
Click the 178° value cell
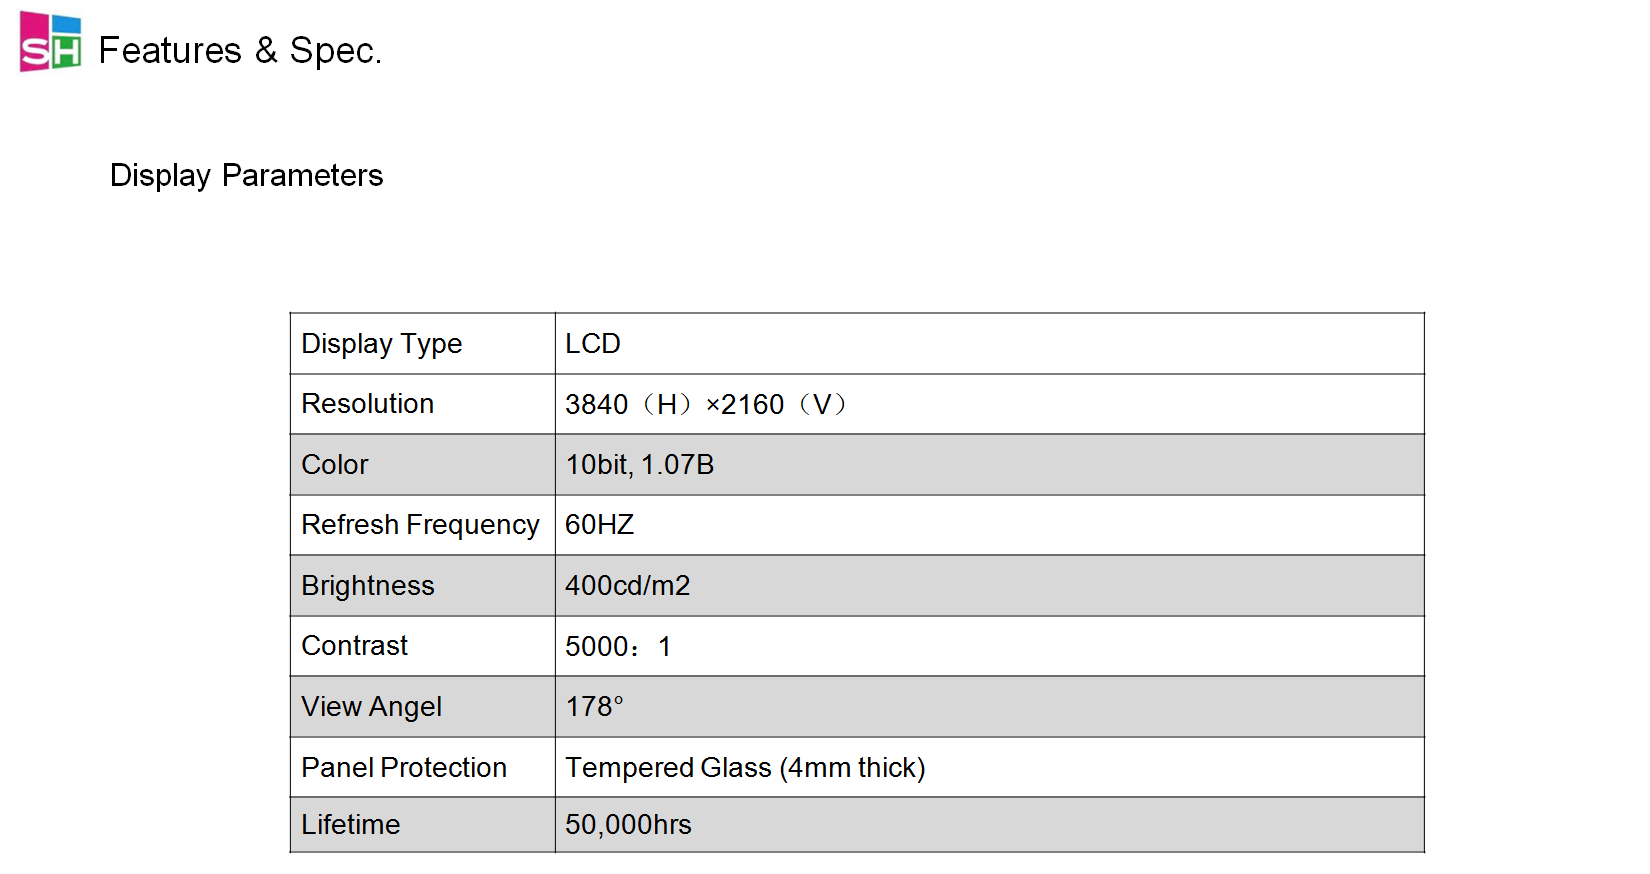tap(594, 707)
